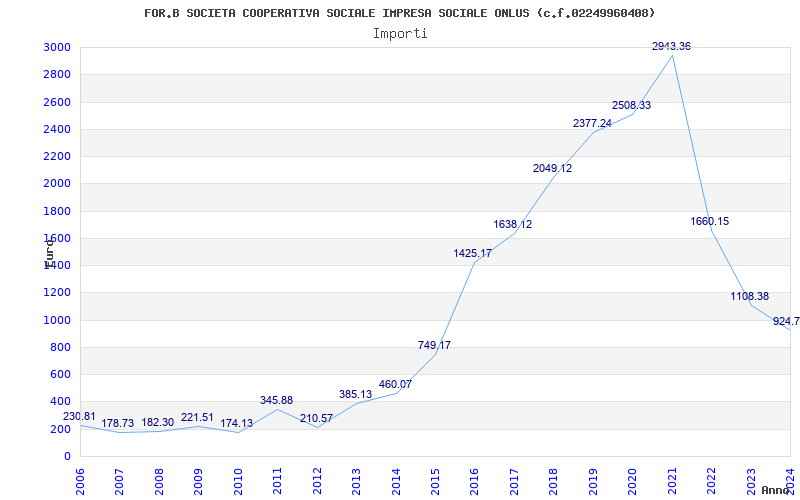Click the 1638.12 data label
This screenshot has width=800, height=500.
[512, 224]
